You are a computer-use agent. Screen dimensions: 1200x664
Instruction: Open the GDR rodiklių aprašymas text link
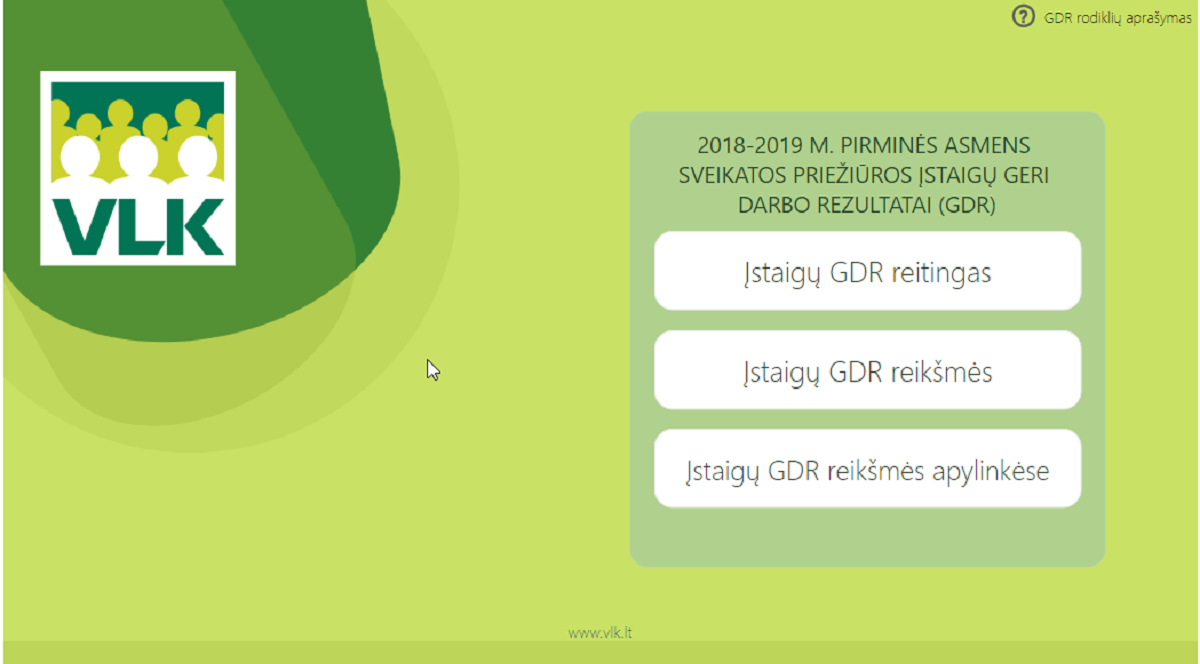pyautogui.click(x=1117, y=18)
